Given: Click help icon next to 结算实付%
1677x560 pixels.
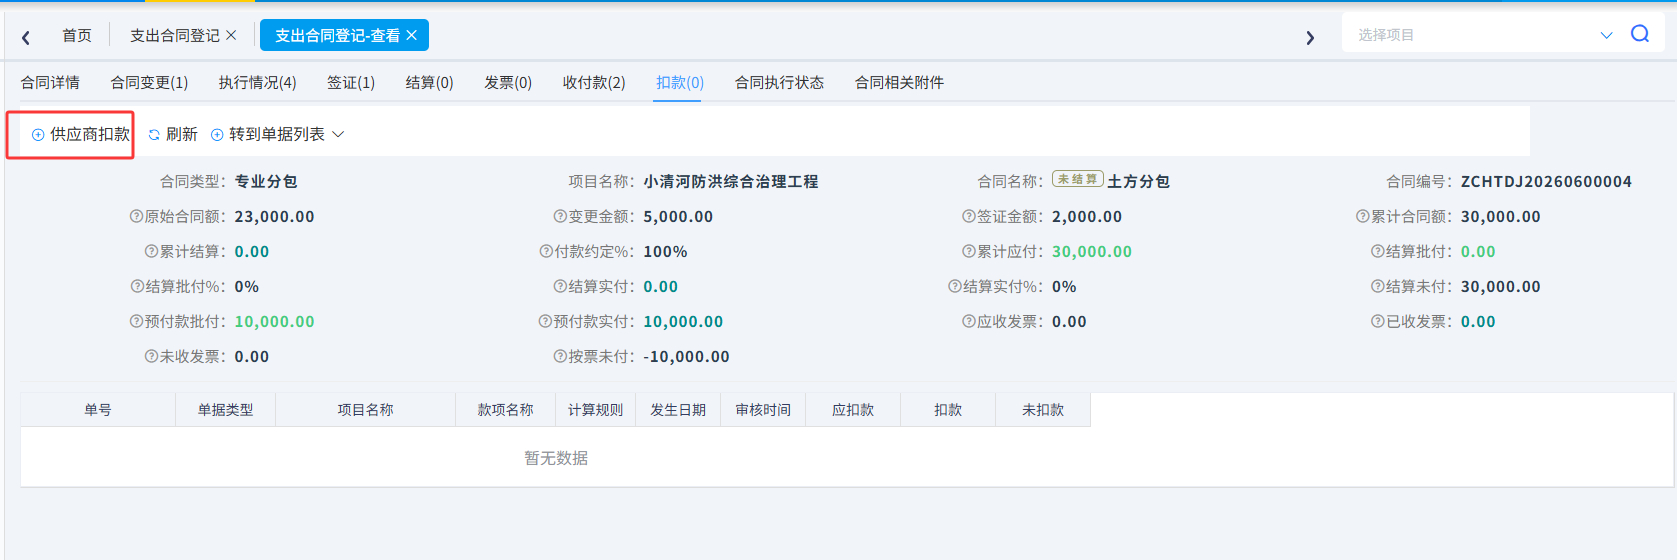Looking at the screenshot, I should pos(954,287).
